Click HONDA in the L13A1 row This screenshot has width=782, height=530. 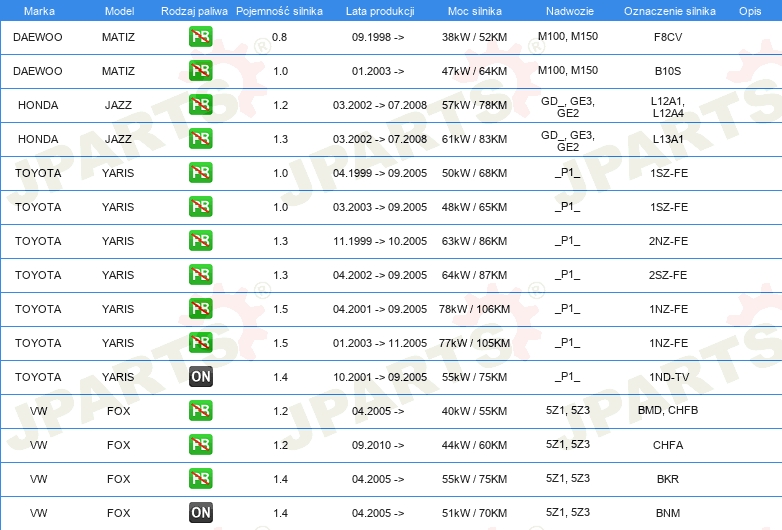coord(38,139)
